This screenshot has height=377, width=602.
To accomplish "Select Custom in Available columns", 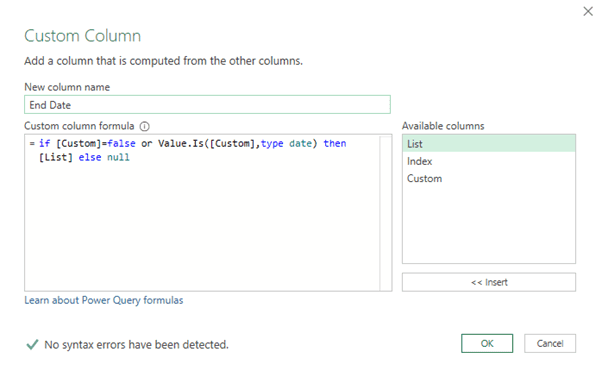I will [489, 179].
